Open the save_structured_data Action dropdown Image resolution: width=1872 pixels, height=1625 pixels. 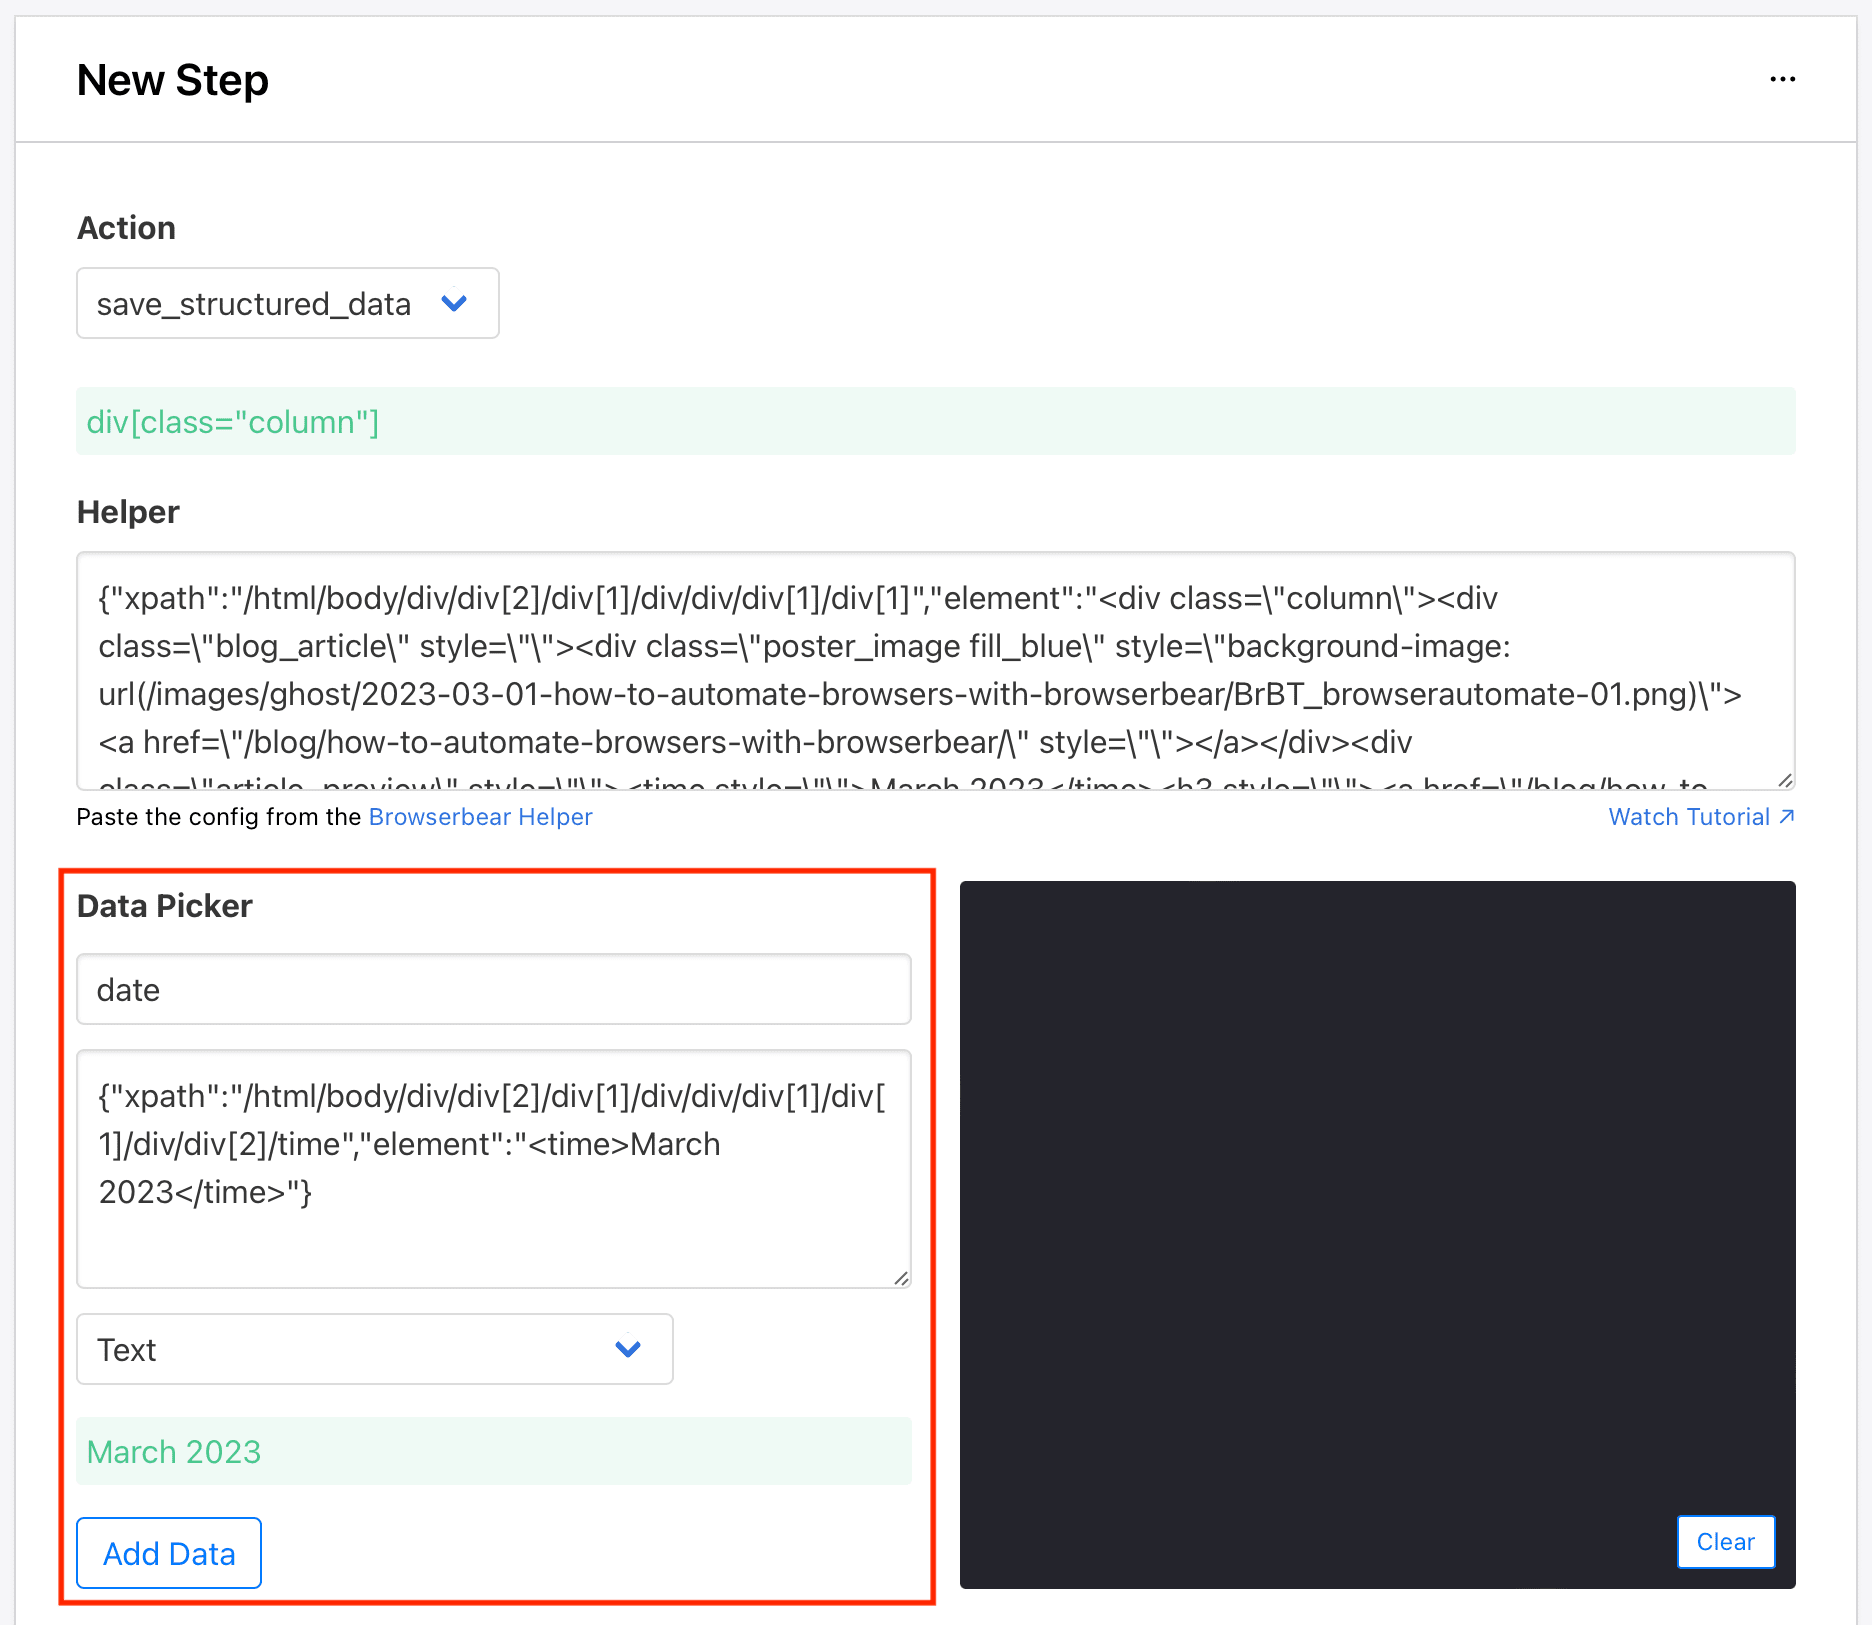(x=287, y=303)
